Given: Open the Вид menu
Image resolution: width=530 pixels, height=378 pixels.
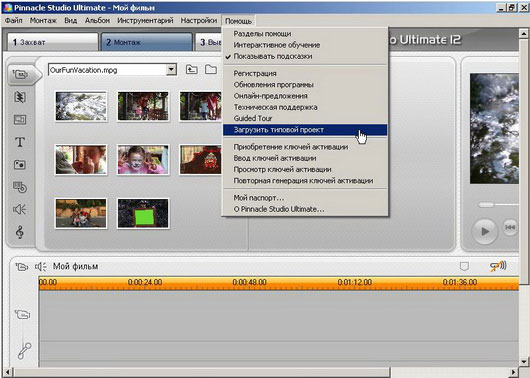Looking at the screenshot, I should pyautogui.click(x=71, y=21).
